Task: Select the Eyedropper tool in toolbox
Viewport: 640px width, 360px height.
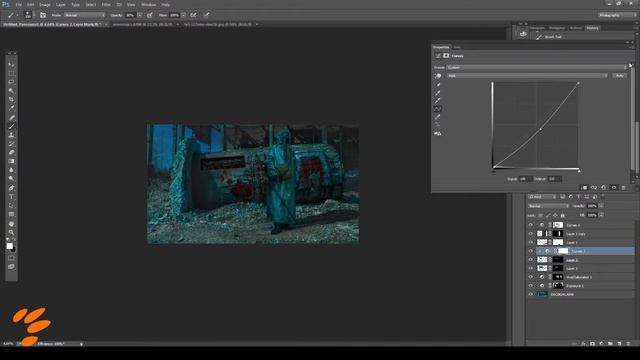Action: tap(11, 108)
